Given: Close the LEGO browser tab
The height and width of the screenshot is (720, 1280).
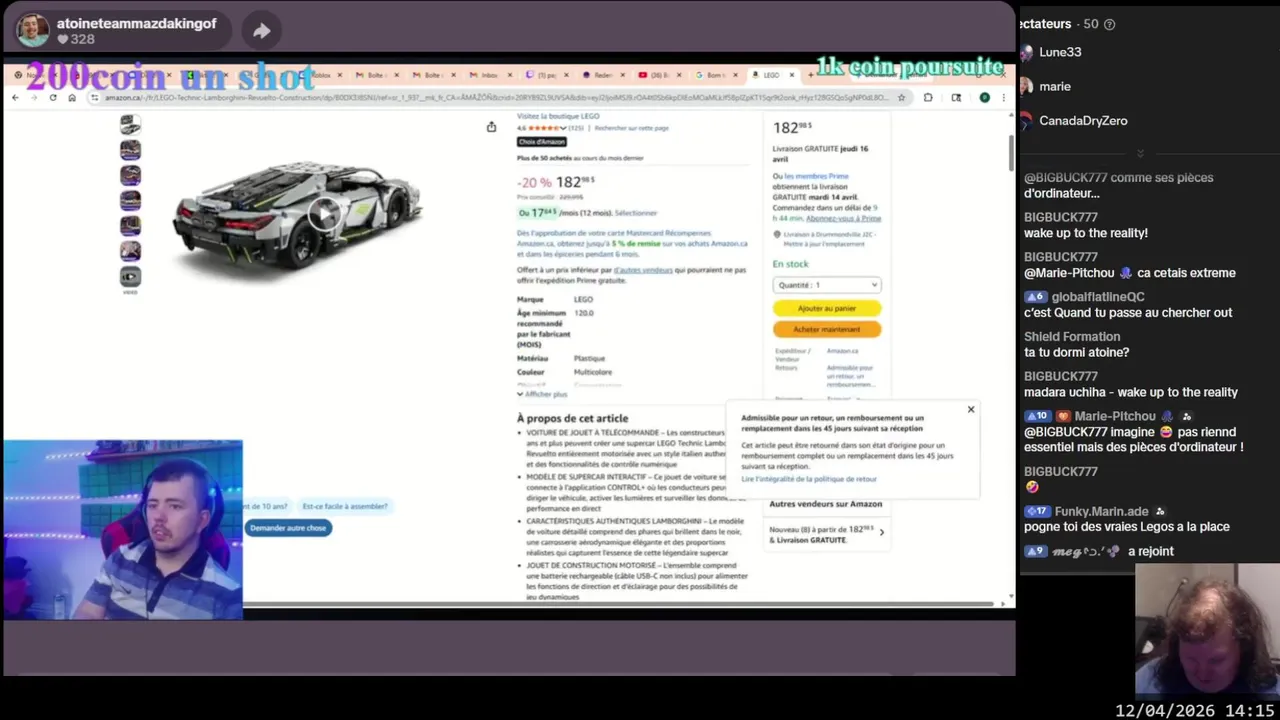Looking at the screenshot, I should coord(792,75).
